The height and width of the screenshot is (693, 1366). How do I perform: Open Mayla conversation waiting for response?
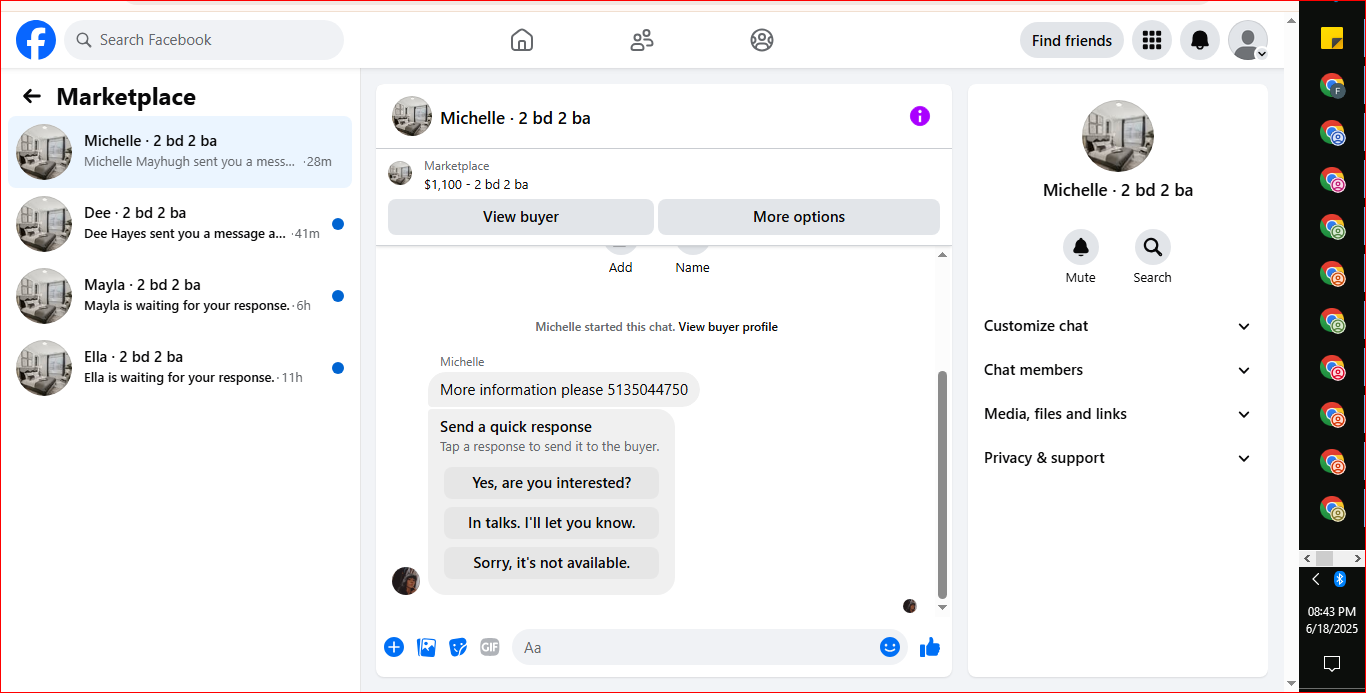(x=180, y=296)
